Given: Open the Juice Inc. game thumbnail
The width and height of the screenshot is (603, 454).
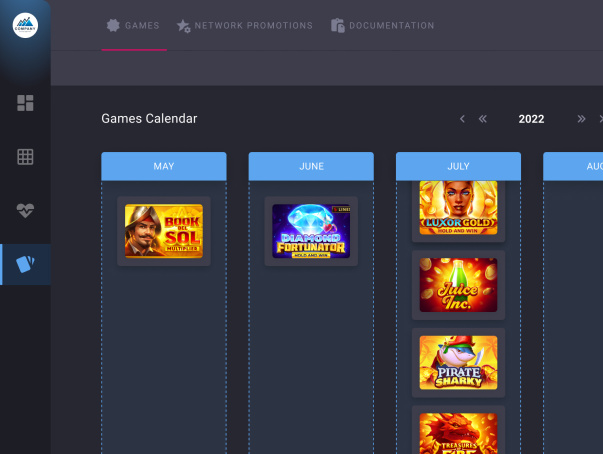Looking at the screenshot, I should pyautogui.click(x=458, y=285).
